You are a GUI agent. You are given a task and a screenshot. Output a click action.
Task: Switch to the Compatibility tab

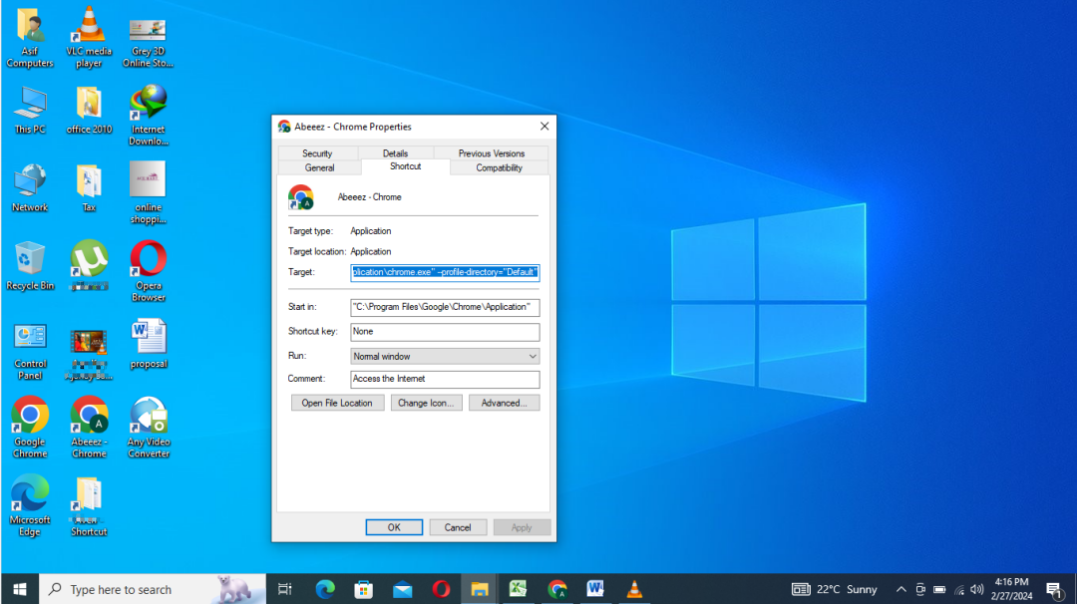(x=498, y=167)
